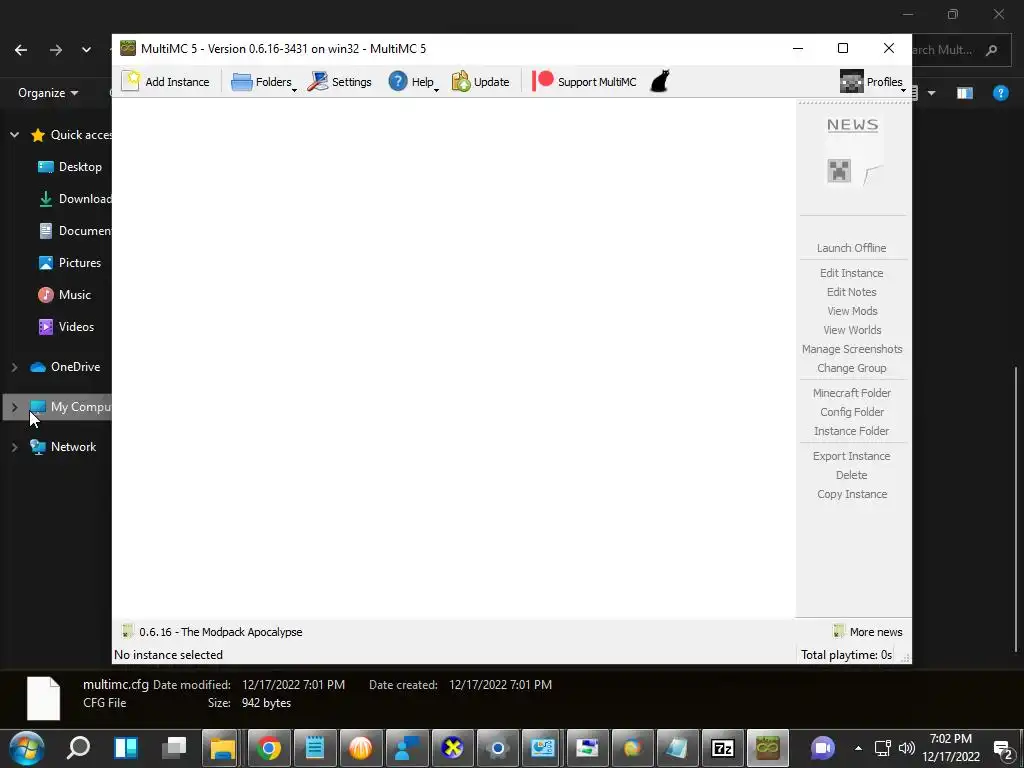Expand My Computer in Explorer tree
The width and height of the screenshot is (1024, 768).
pos(14,407)
